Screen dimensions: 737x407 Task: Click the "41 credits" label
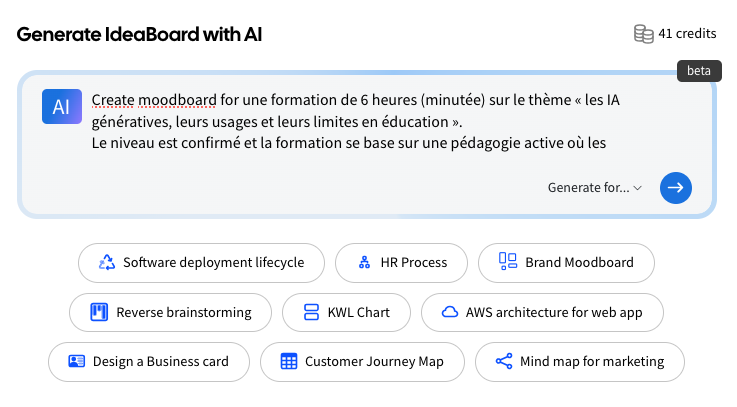point(687,34)
